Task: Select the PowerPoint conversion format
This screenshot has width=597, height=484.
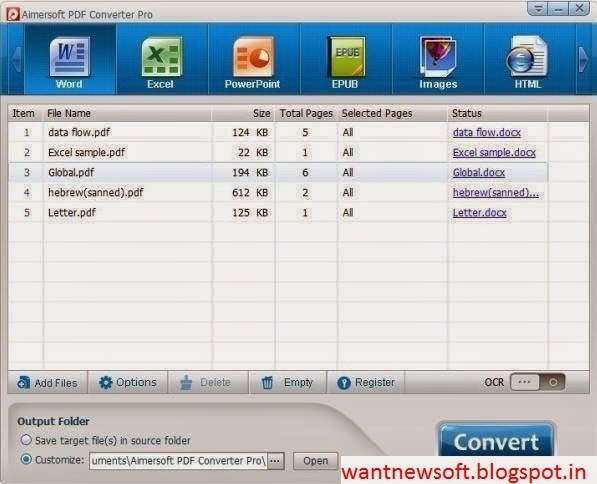Action: point(254,60)
